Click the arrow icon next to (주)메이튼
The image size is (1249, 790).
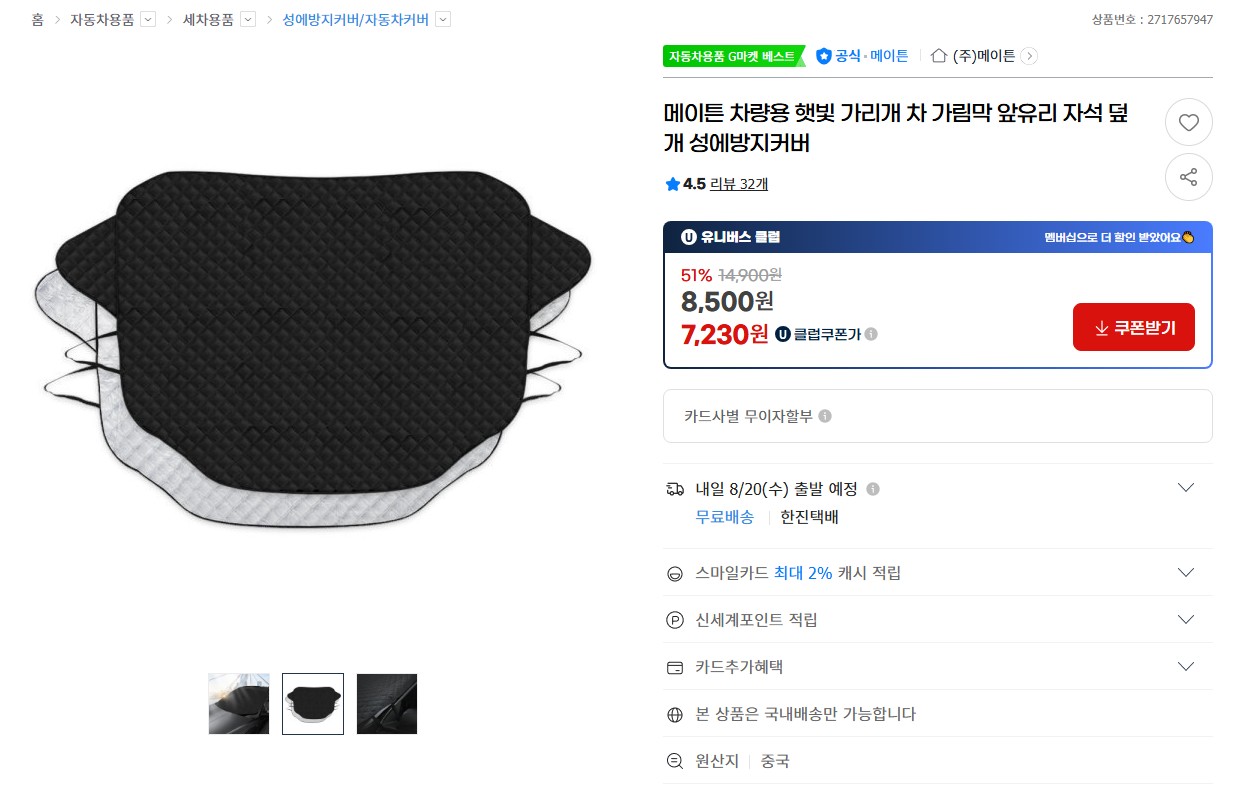(1029, 56)
